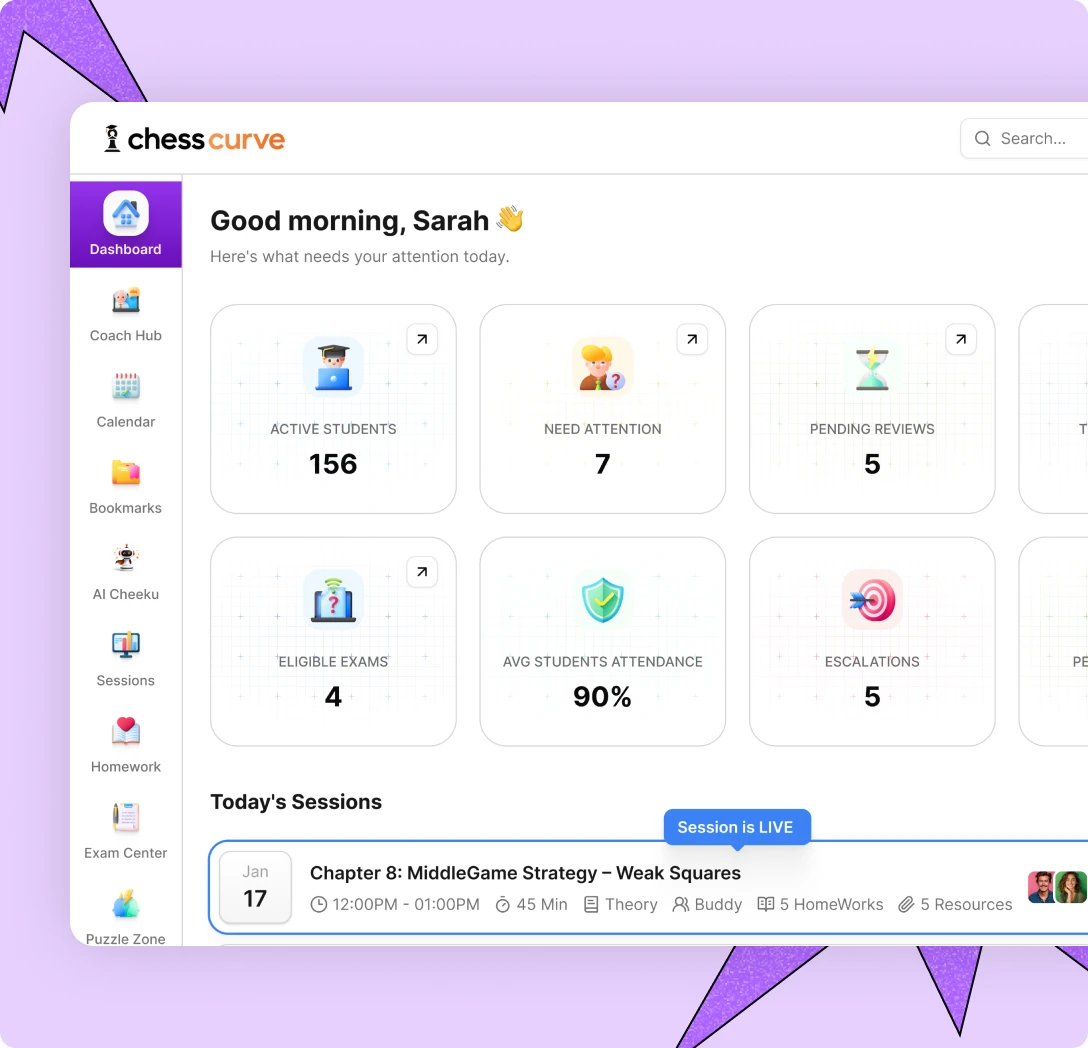
Task: Click the 45 Min duration label
Action: point(532,904)
